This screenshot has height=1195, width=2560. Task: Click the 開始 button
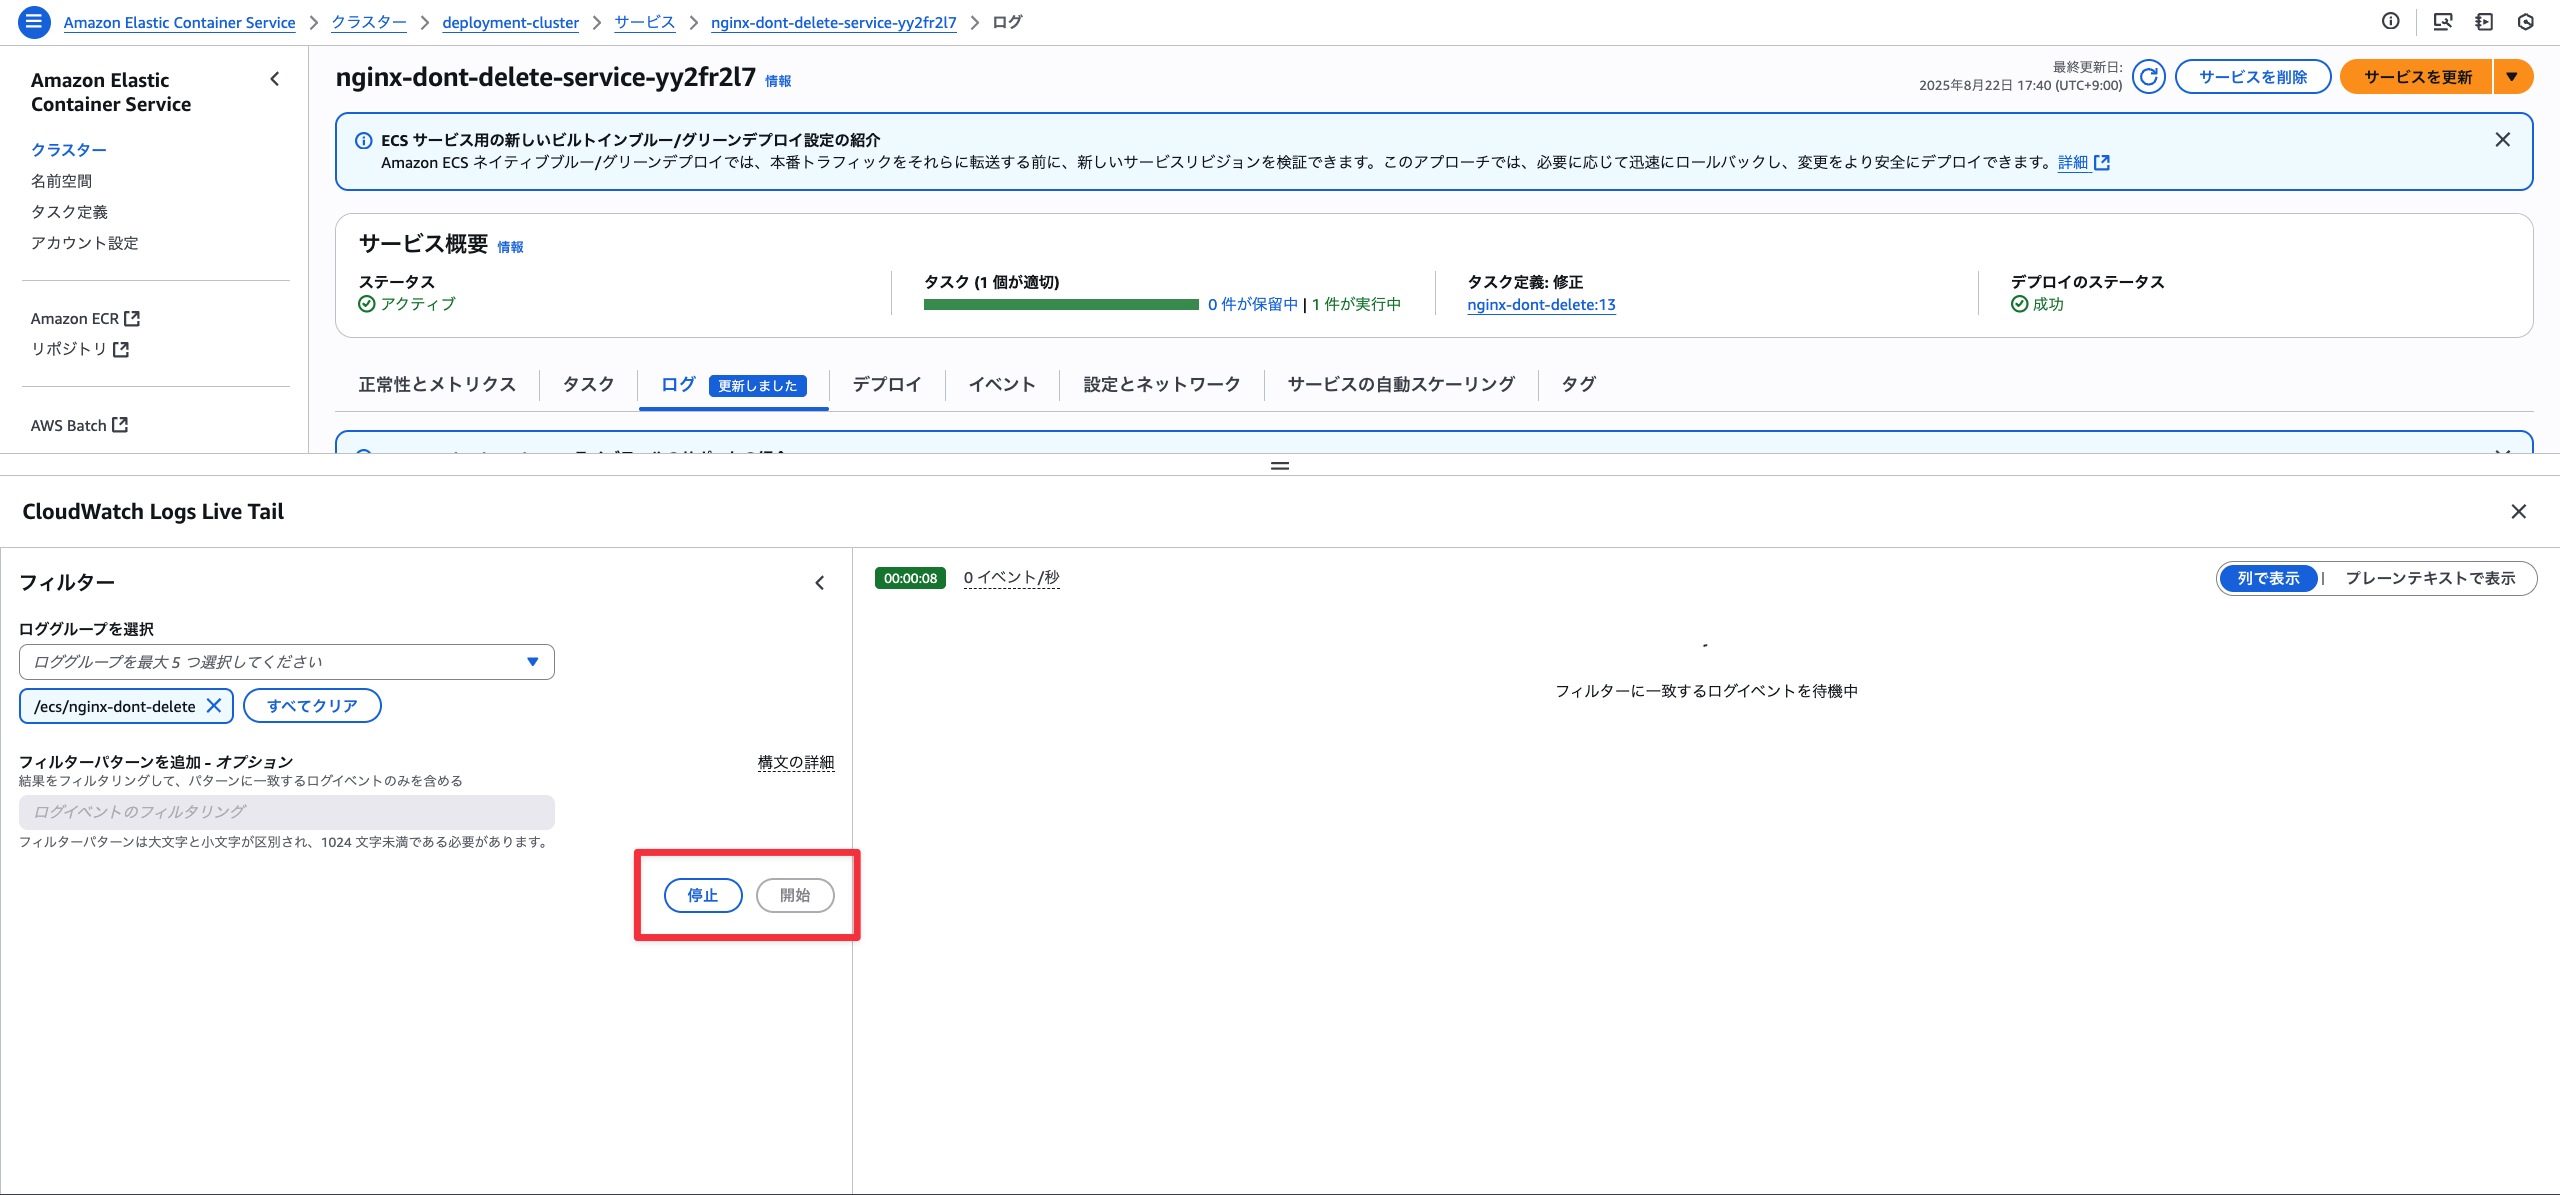click(795, 896)
